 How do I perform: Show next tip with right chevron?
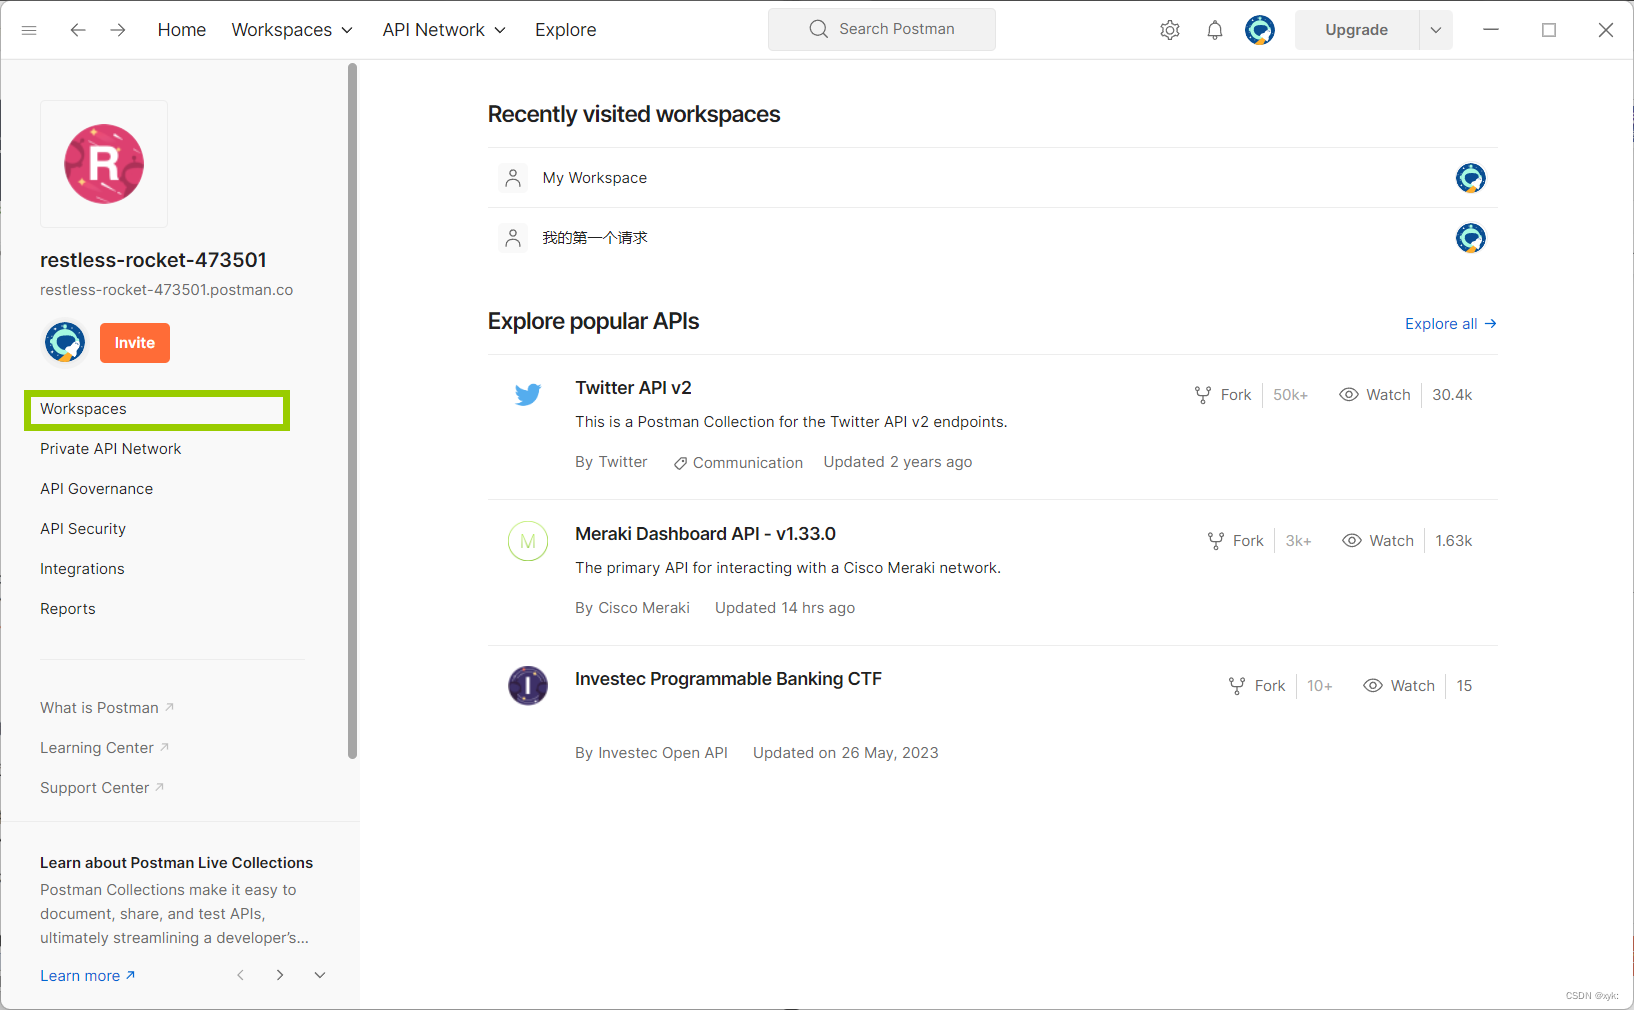[280, 975]
